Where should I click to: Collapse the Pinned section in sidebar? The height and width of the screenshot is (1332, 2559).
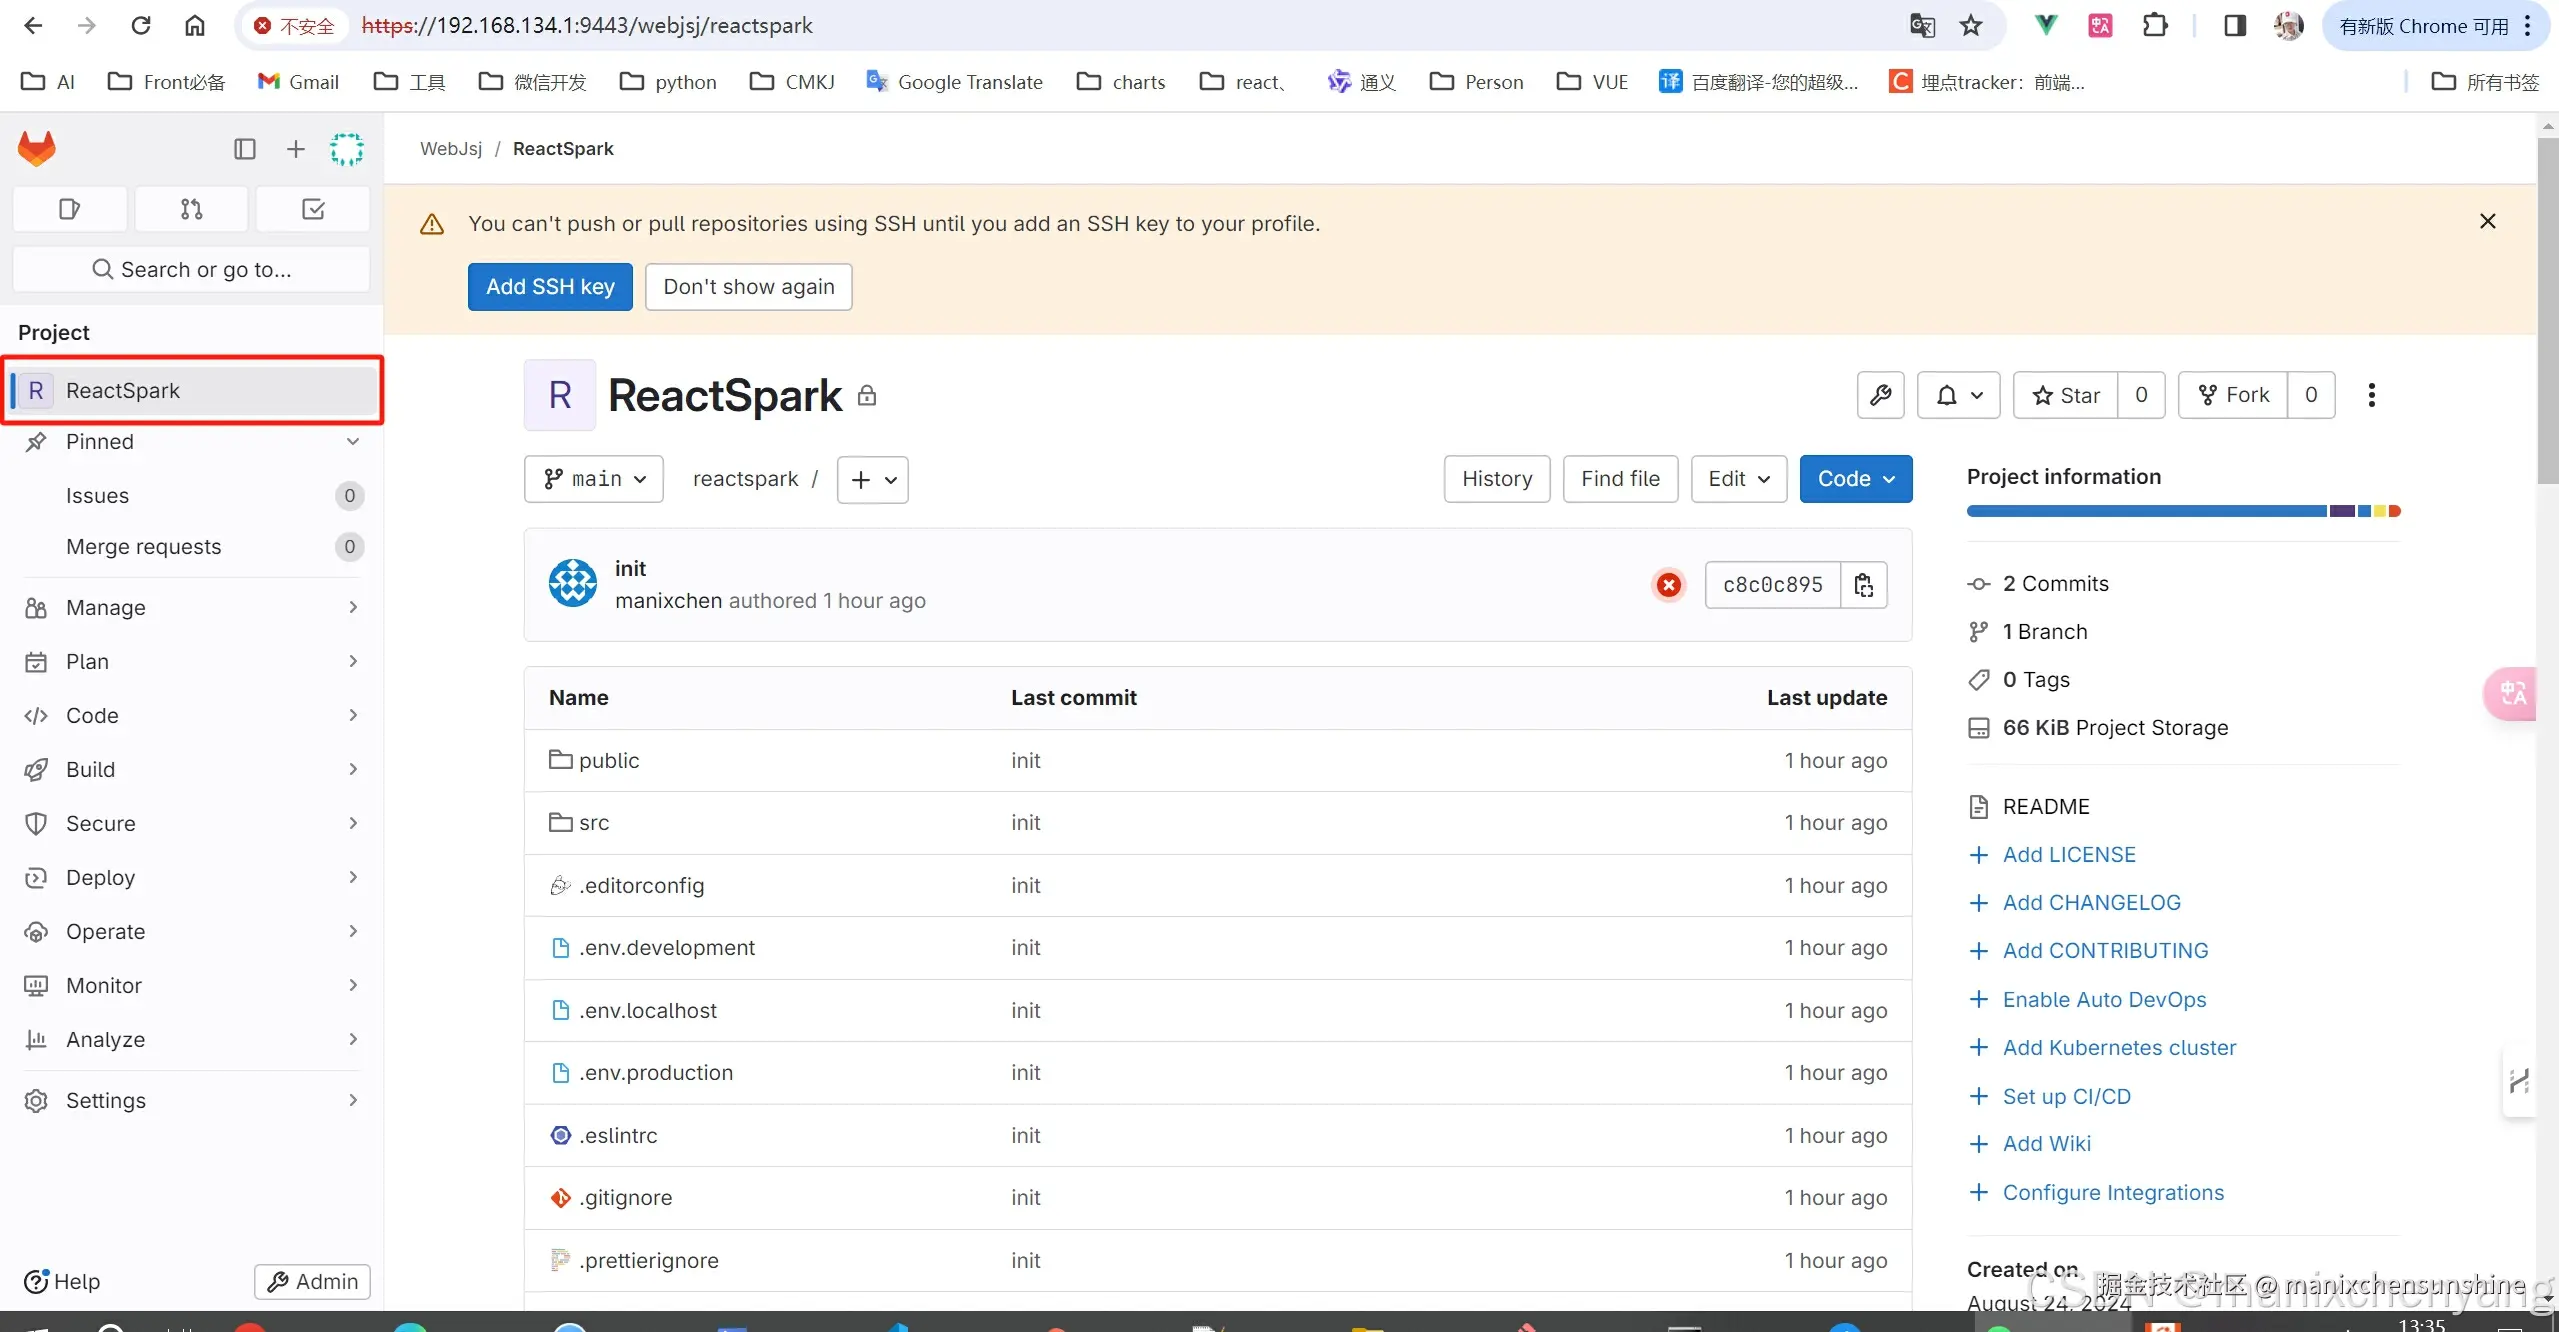(352, 441)
